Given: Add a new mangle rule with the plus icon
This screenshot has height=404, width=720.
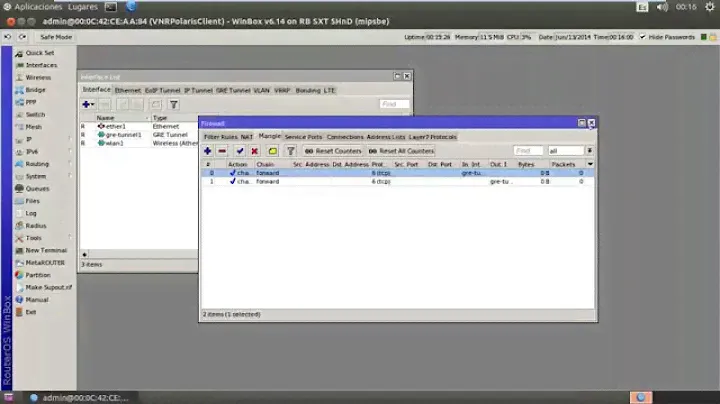Looking at the screenshot, I should (208, 150).
